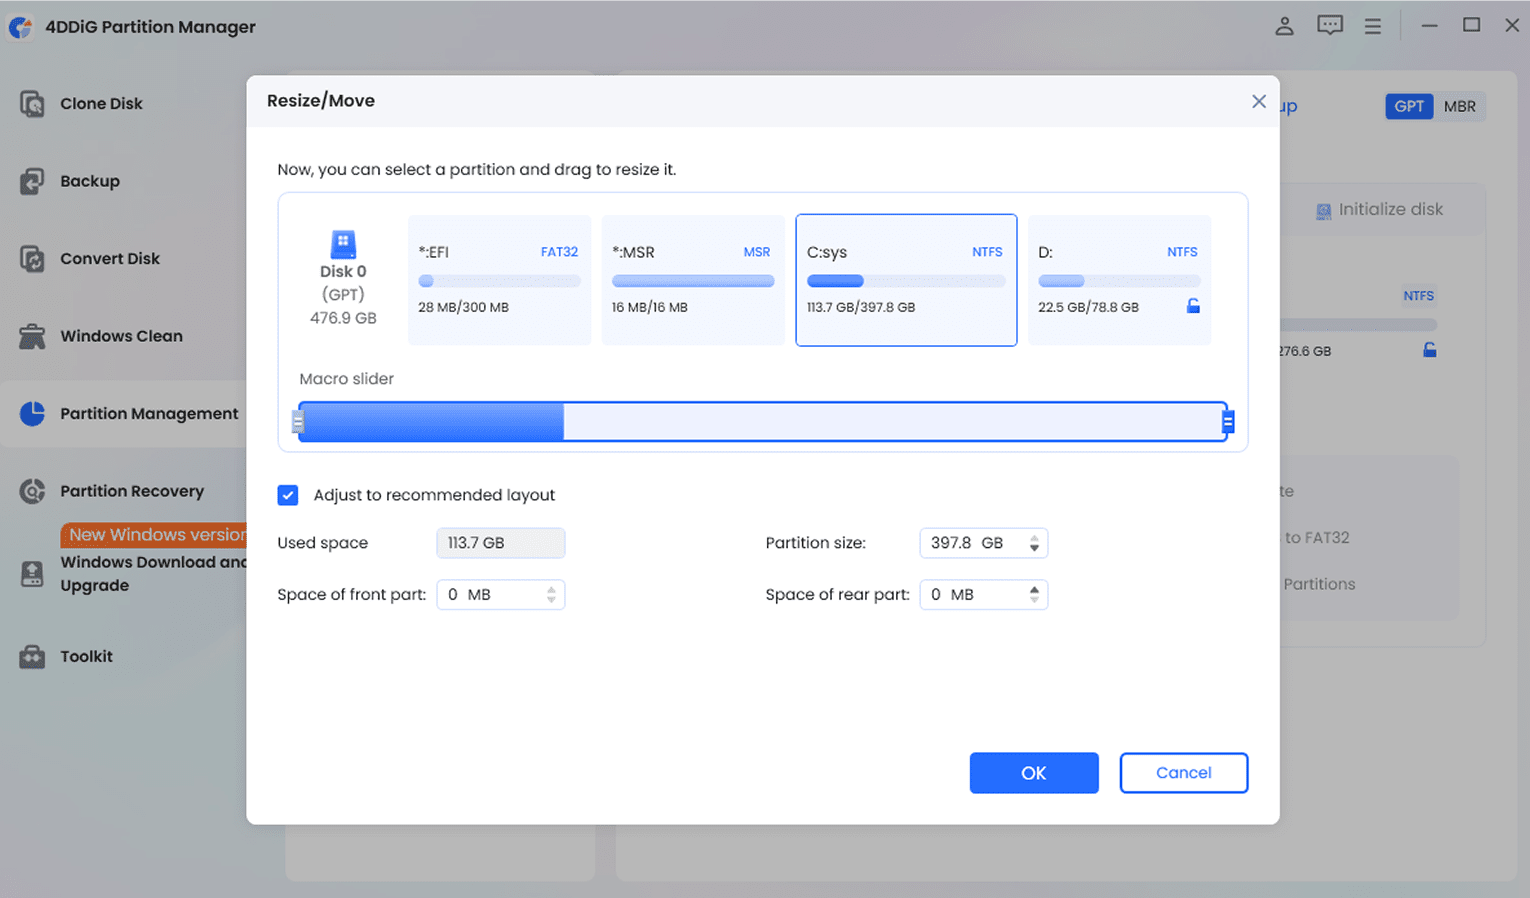The image size is (1530, 898).
Task: Click the Convert Disk sidebar icon
Action: click(32, 258)
